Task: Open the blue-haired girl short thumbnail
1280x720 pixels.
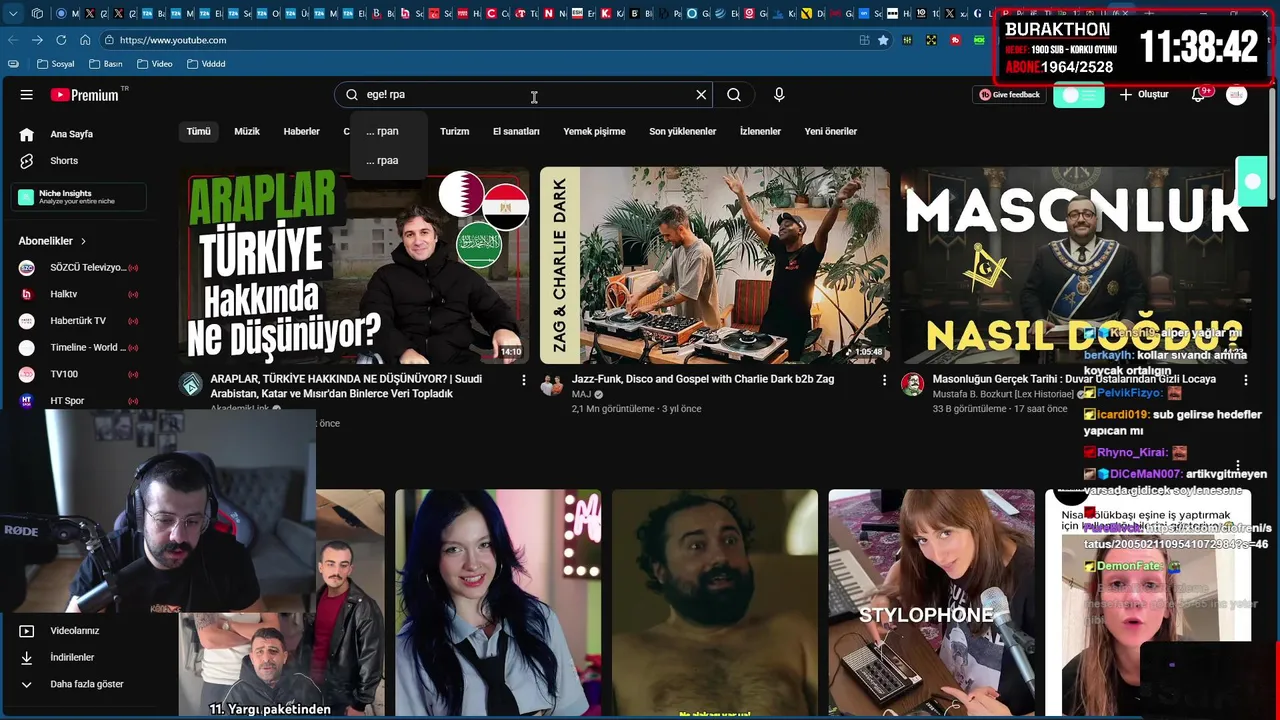Action: [x=498, y=602]
